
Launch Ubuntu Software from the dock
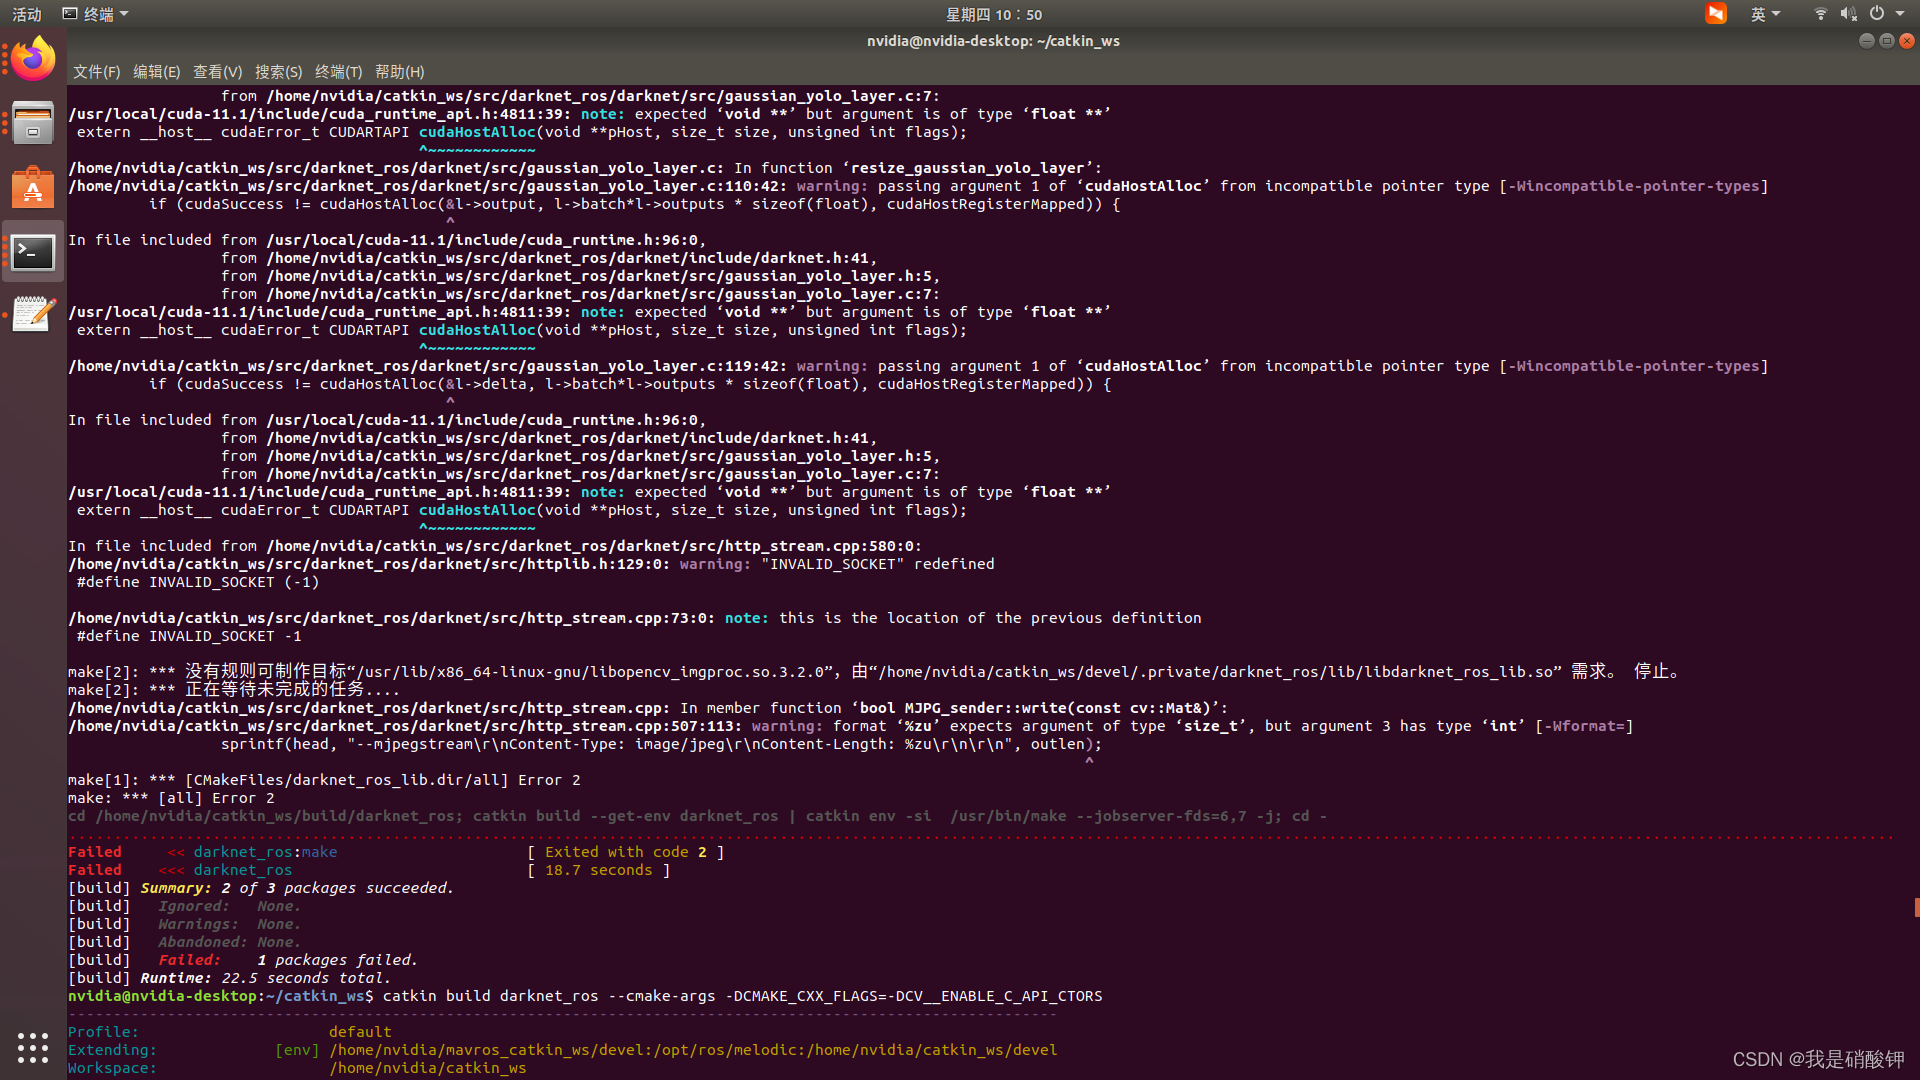pyautogui.click(x=33, y=187)
